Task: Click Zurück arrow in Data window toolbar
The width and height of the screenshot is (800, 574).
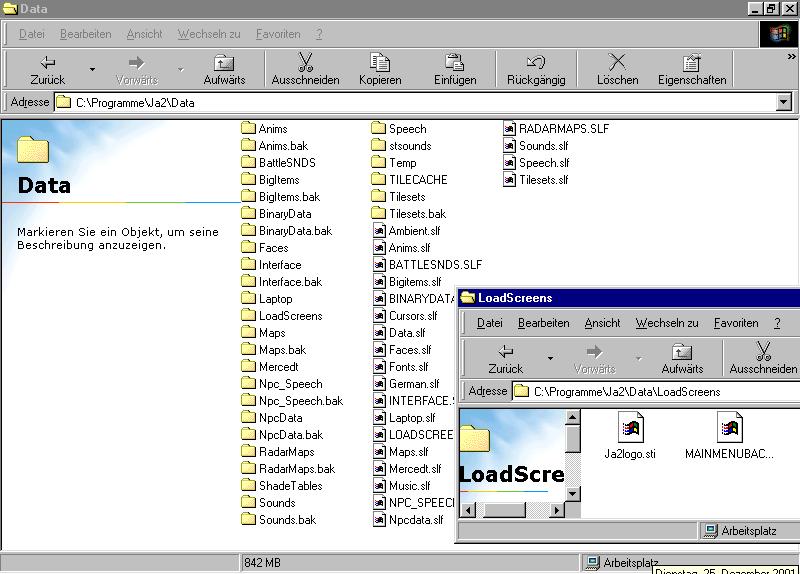Action: pyautogui.click(x=47, y=63)
